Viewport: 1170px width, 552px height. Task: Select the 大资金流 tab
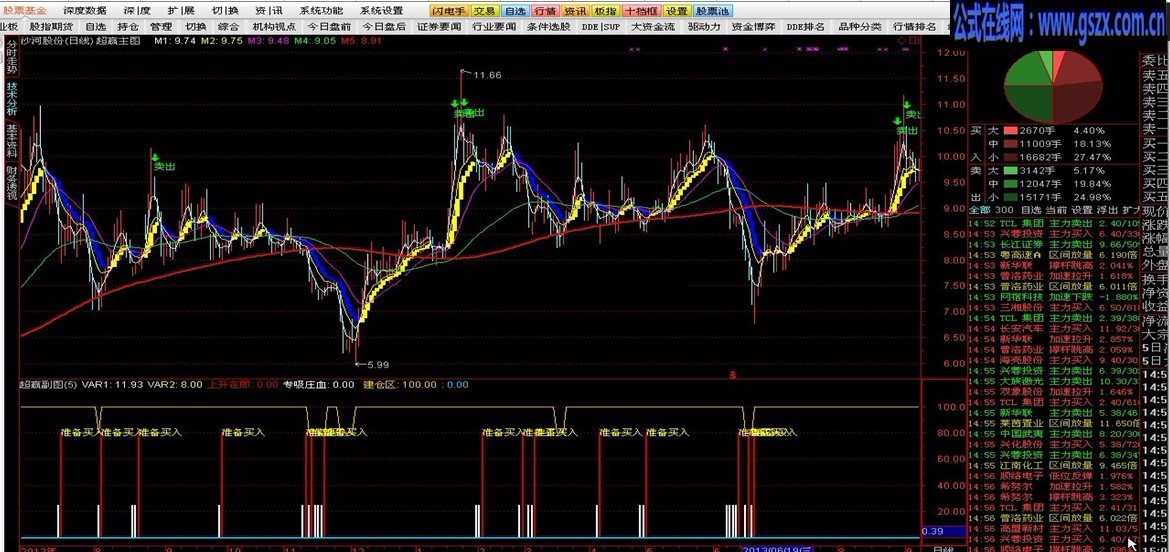(653, 27)
